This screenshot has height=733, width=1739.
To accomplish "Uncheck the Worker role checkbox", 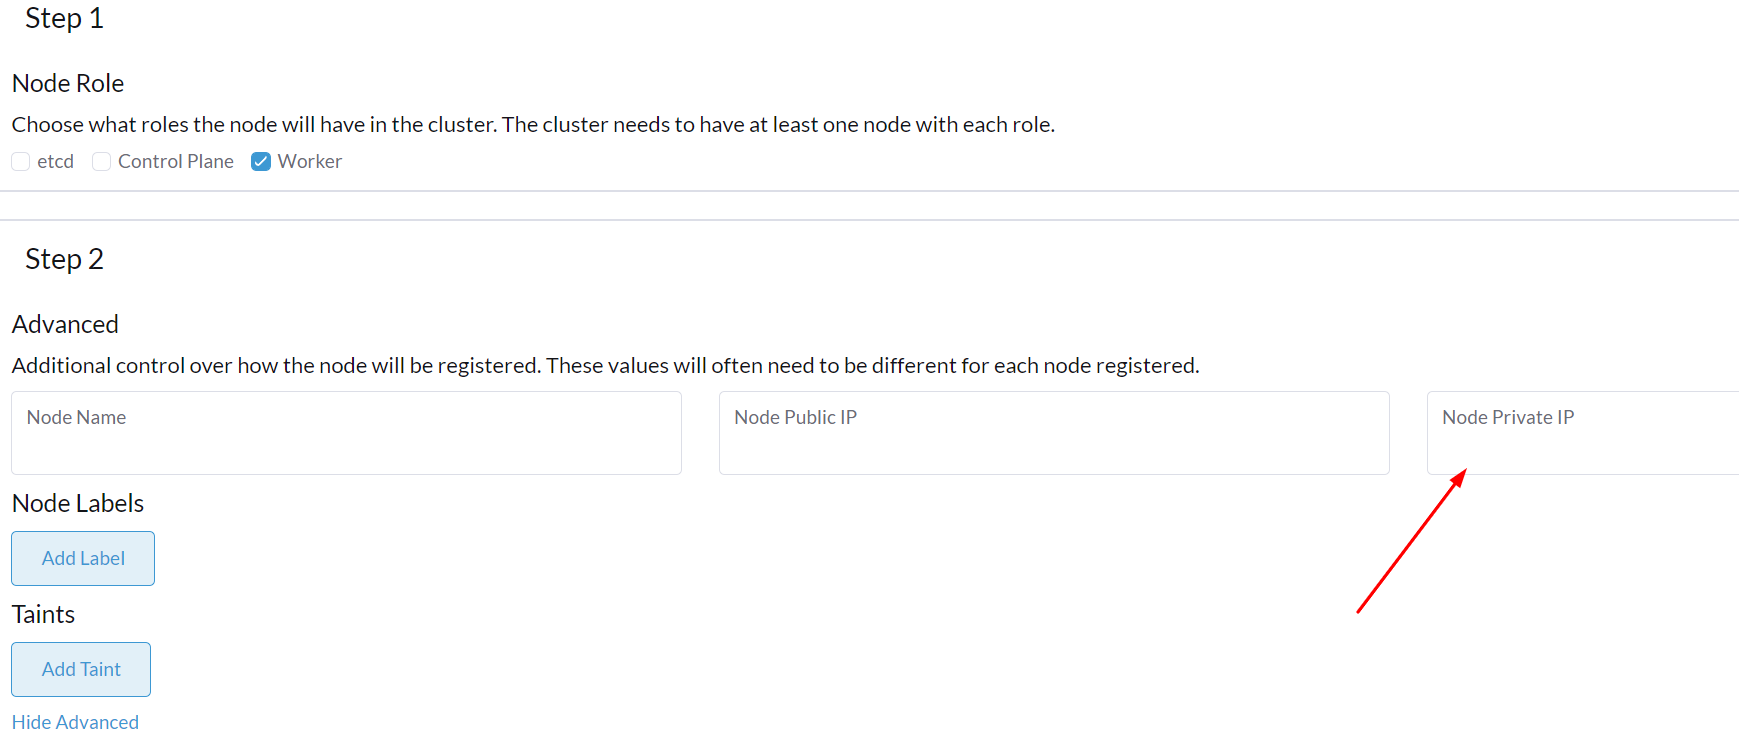I will pyautogui.click(x=261, y=162).
